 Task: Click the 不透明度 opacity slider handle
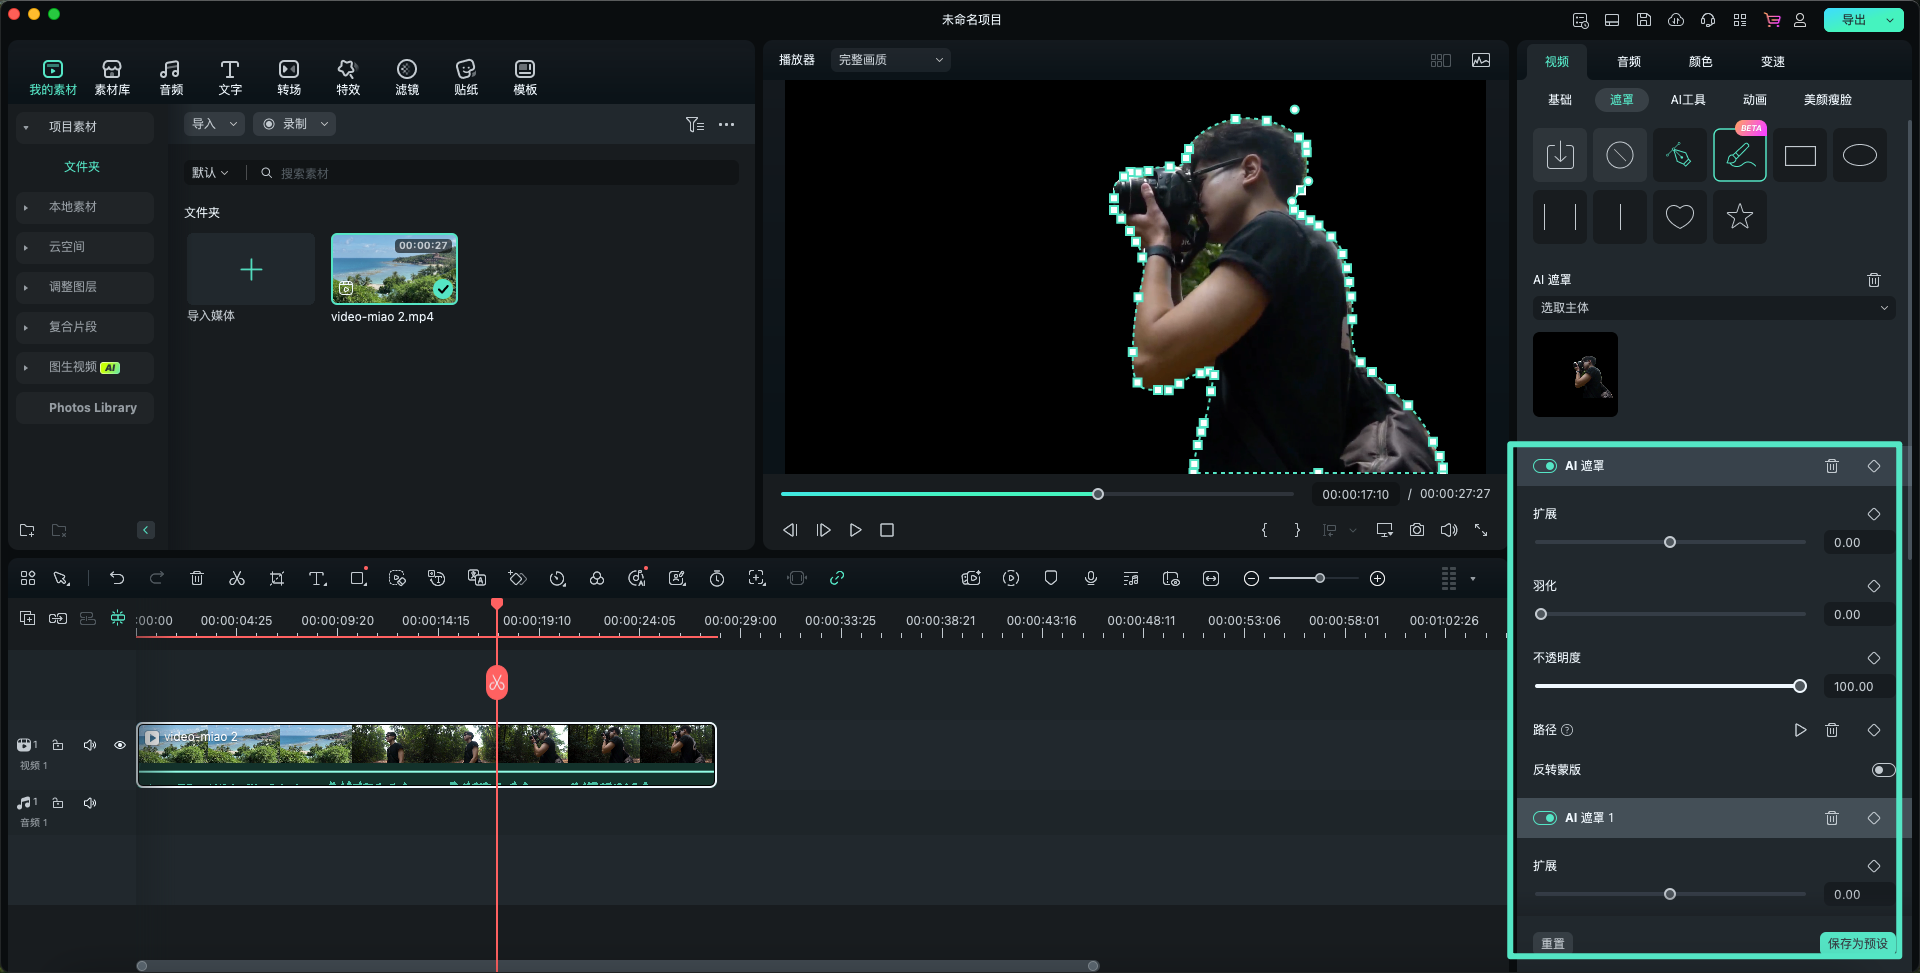pos(1799,686)
